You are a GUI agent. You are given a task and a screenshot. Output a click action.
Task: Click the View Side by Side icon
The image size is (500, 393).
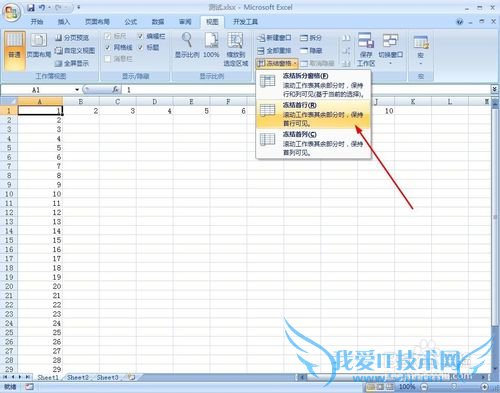pos(346,38)
